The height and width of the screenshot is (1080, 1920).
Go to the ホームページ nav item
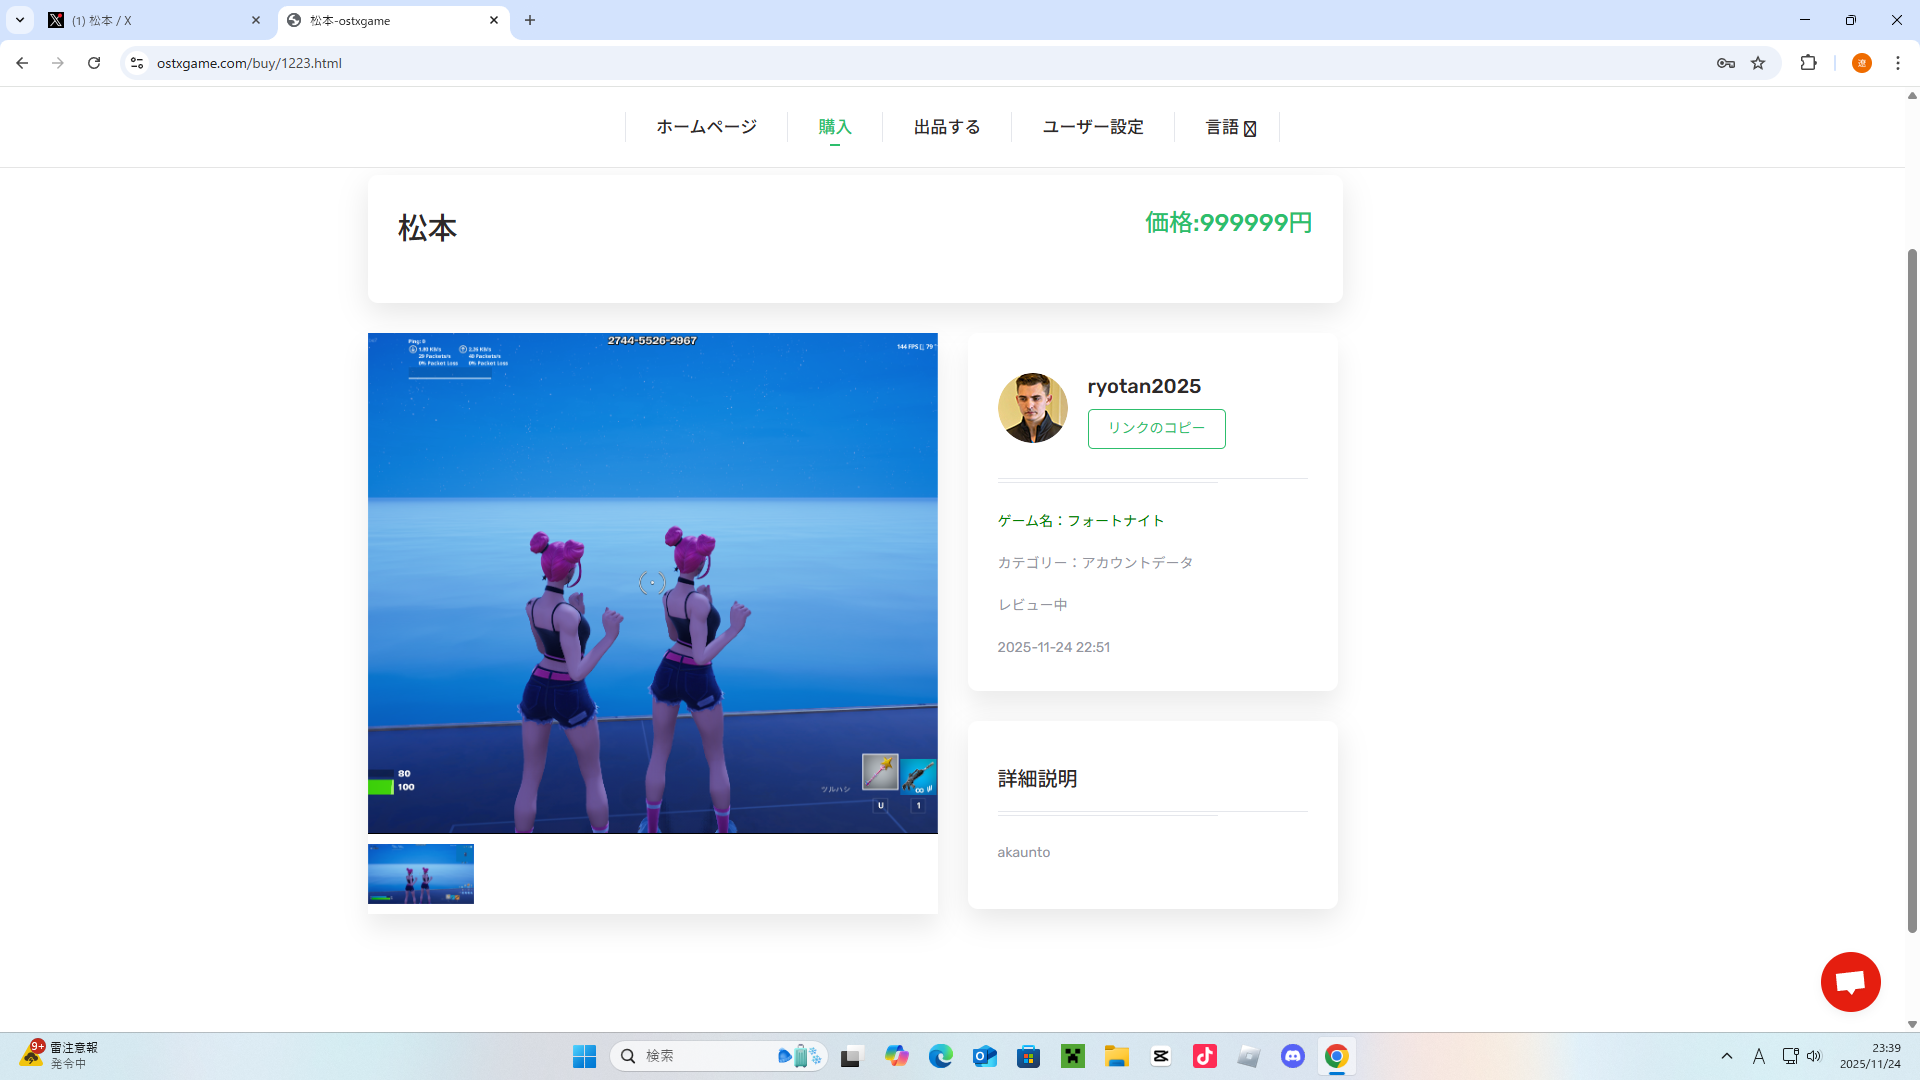706,127
